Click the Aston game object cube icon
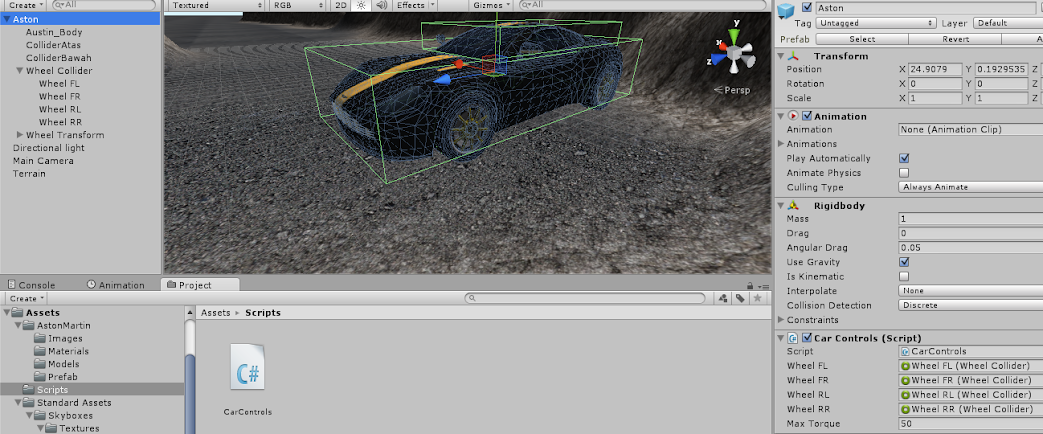Viewport: 1043px width, 434px height. pos(787,10)
